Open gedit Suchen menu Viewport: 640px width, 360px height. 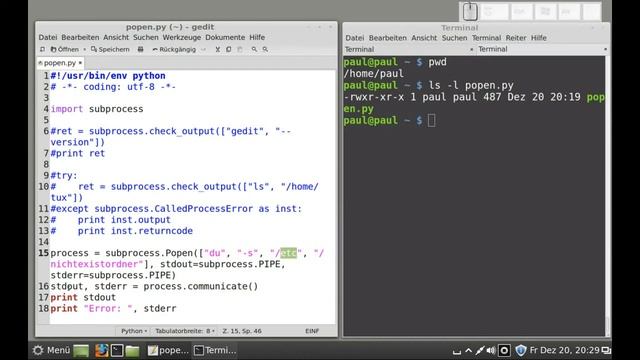click(x=146, y=37)
